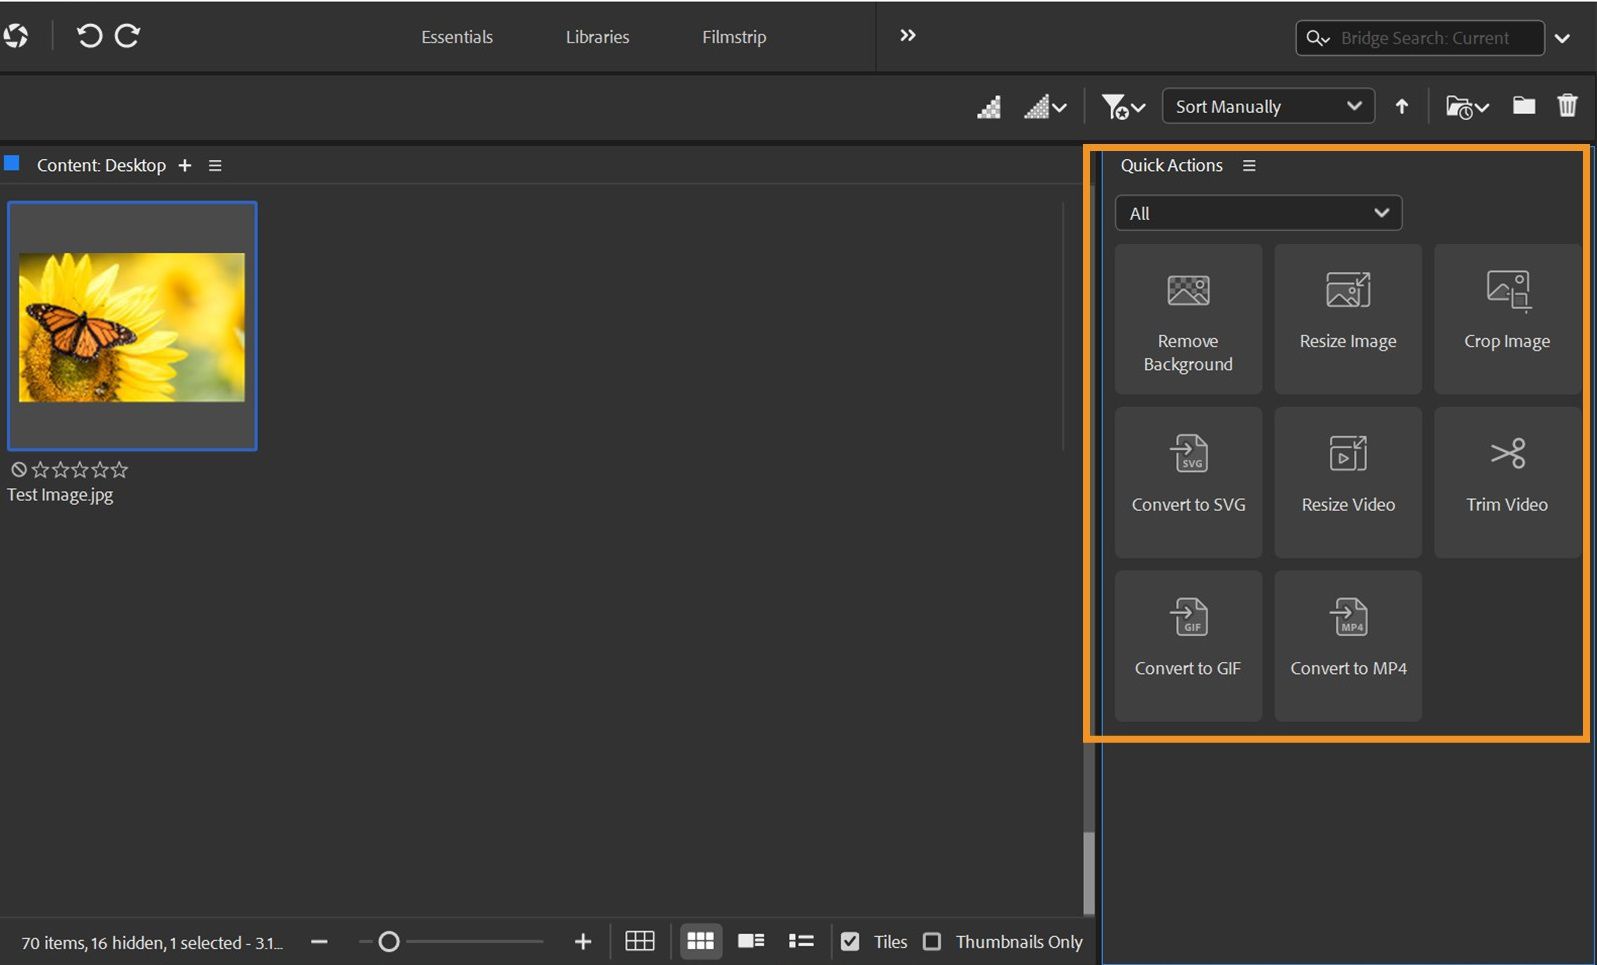Enable the Thumbnails Only checkbox

932,942
